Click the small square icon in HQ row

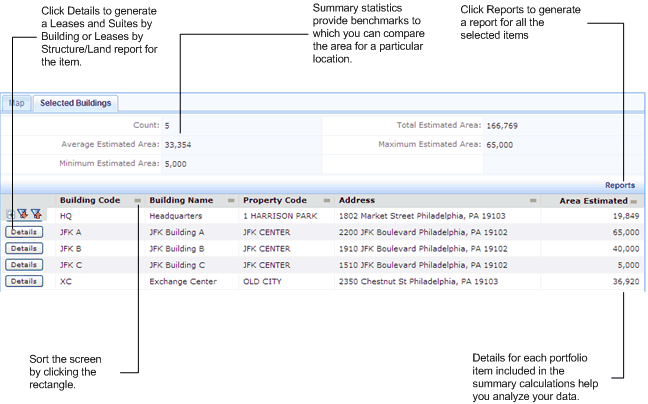[10, 214]
